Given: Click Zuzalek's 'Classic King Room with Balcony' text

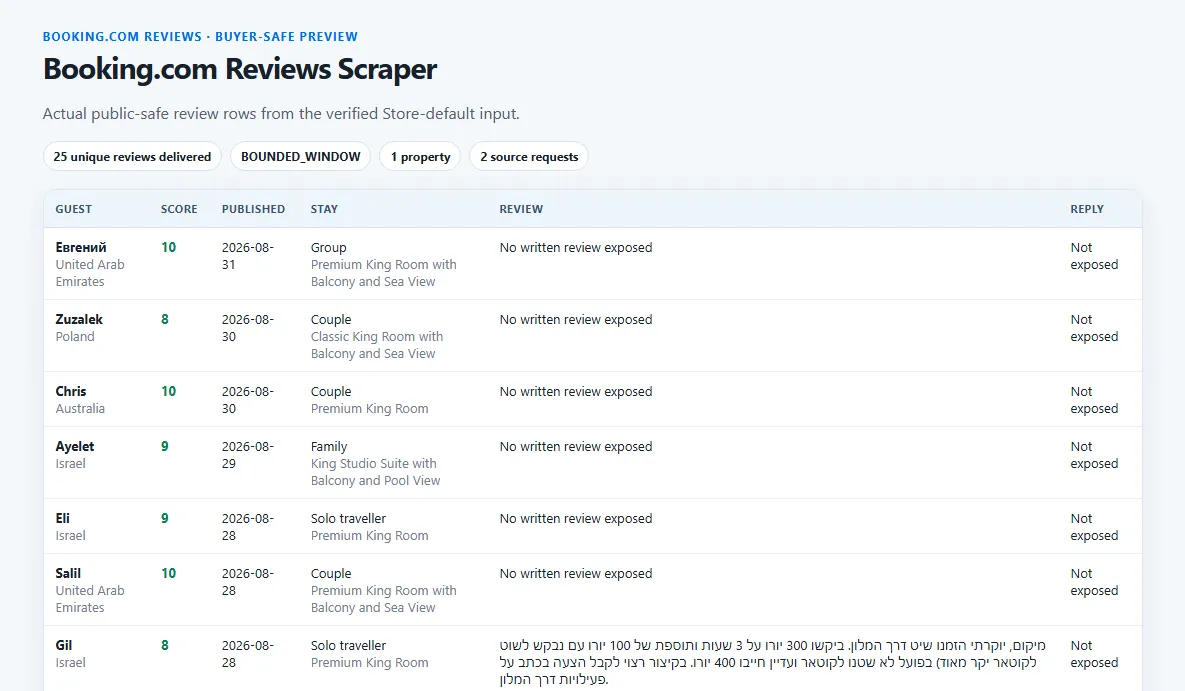Looking at the screenshot, I should coord(376,345).
